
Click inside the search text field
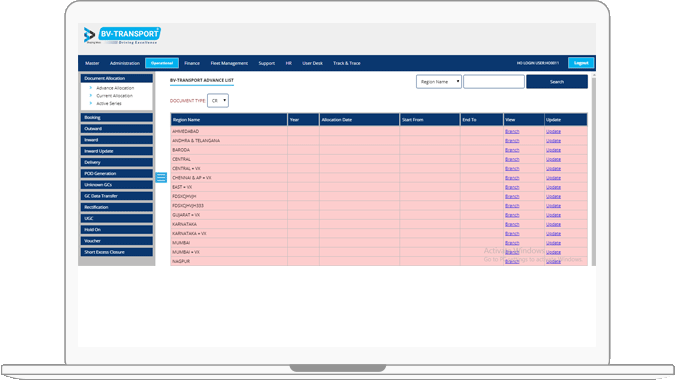pos(494,81)
